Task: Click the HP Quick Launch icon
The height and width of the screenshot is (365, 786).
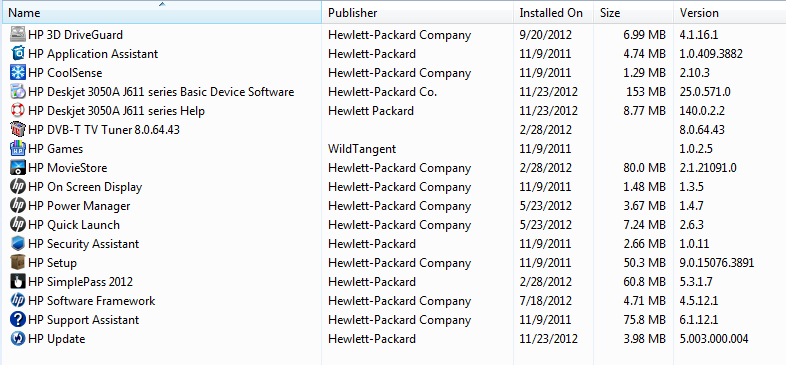Action: click(x=18, y=225)
